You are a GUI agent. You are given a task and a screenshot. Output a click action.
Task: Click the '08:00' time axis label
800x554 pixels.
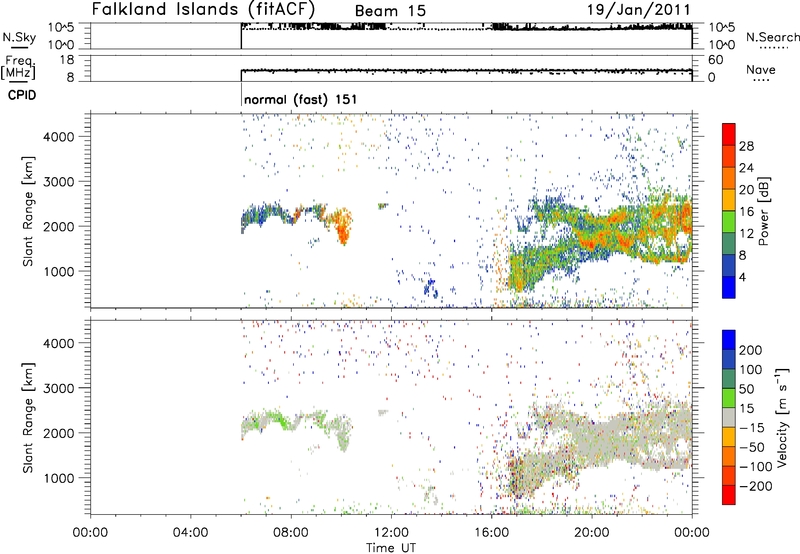point(291,533)
